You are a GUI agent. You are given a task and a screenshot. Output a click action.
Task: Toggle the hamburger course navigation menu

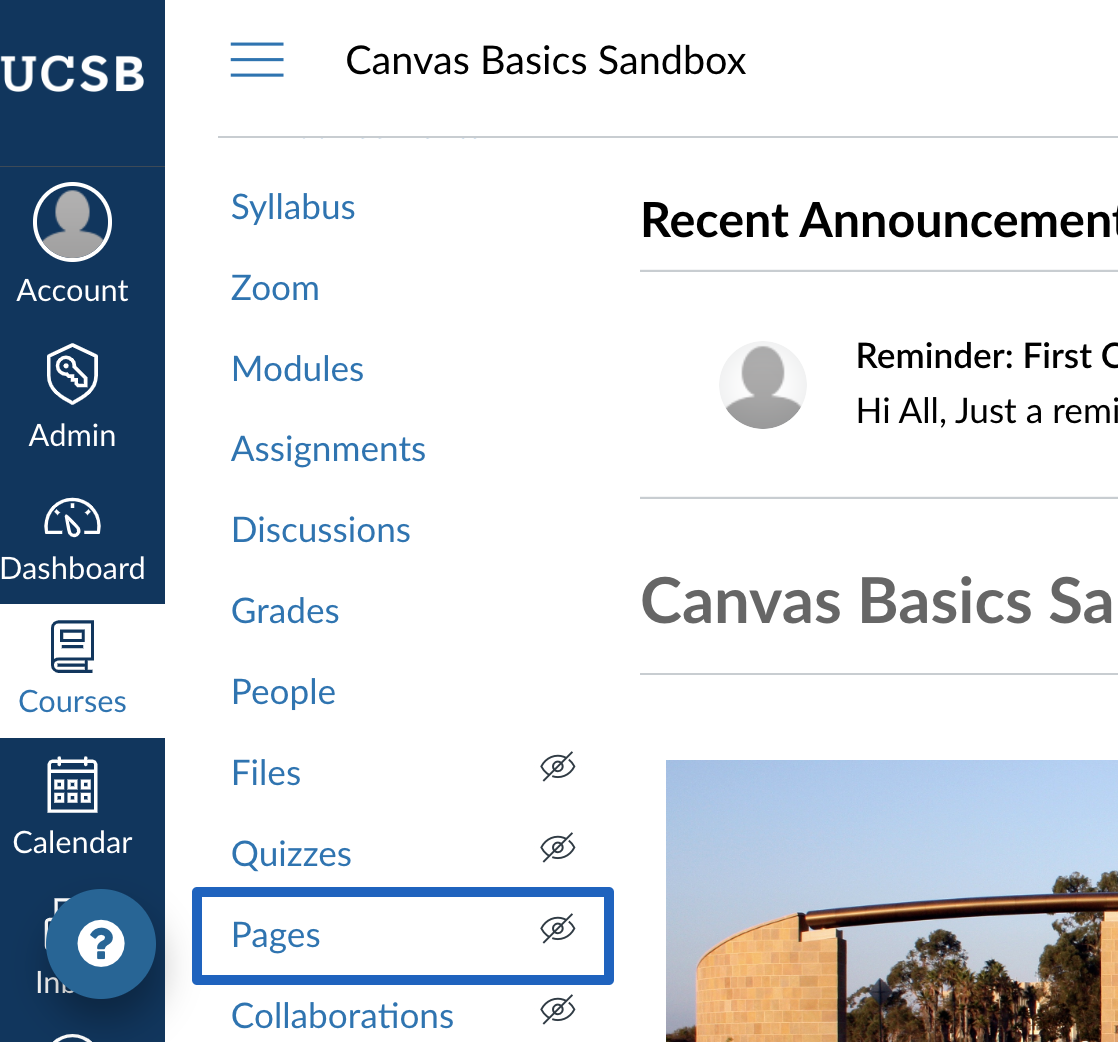click(x=257, y=60)
